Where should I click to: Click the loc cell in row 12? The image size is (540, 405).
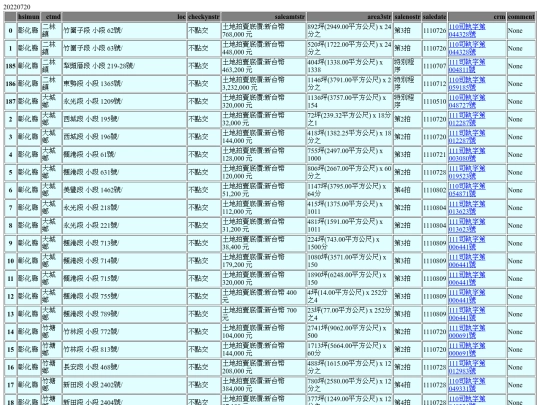coord(124,296)
